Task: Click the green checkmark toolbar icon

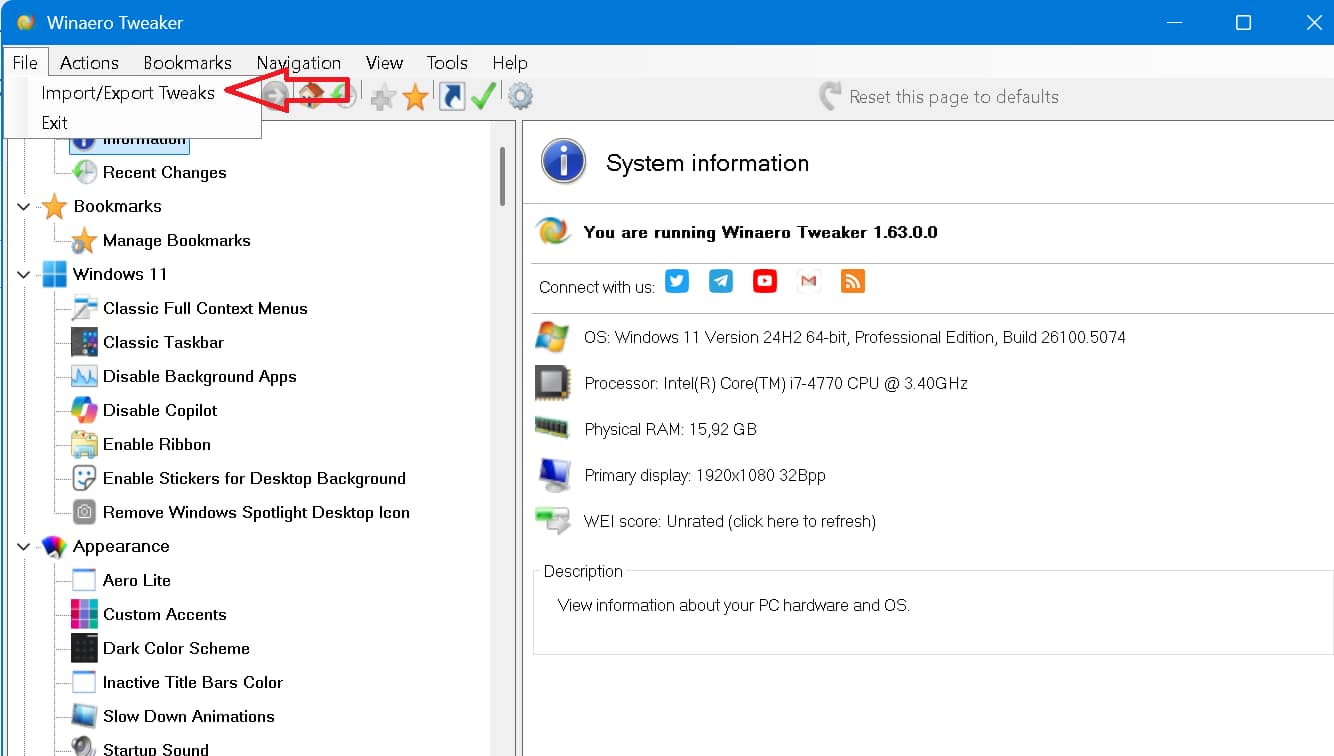Action: pyautogui.click(x=484, y=97)
